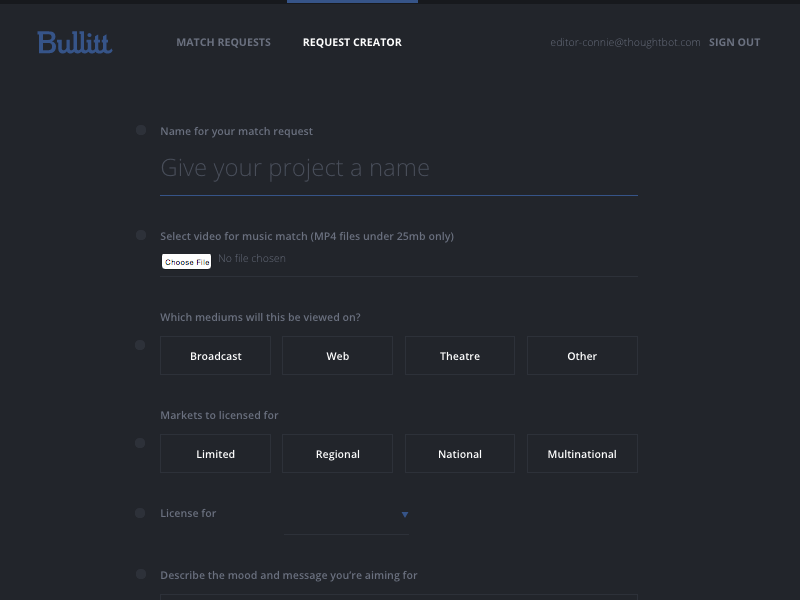Click the Bullitt logo
Viewport: 800px width, 600px height.
(x=75, y=42)
